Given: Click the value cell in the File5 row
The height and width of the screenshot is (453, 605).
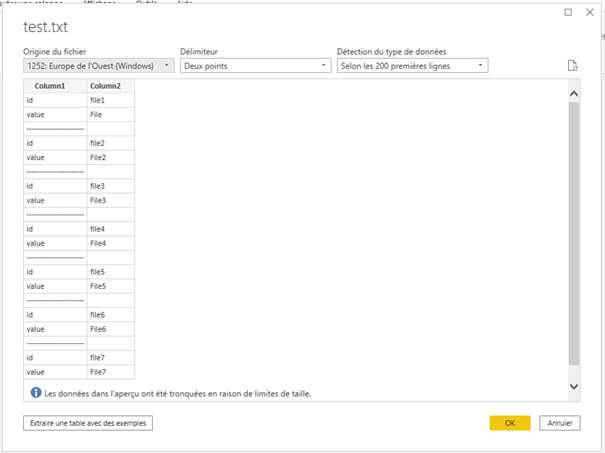Looking at the screenshot, I should (x=55, y=286).
